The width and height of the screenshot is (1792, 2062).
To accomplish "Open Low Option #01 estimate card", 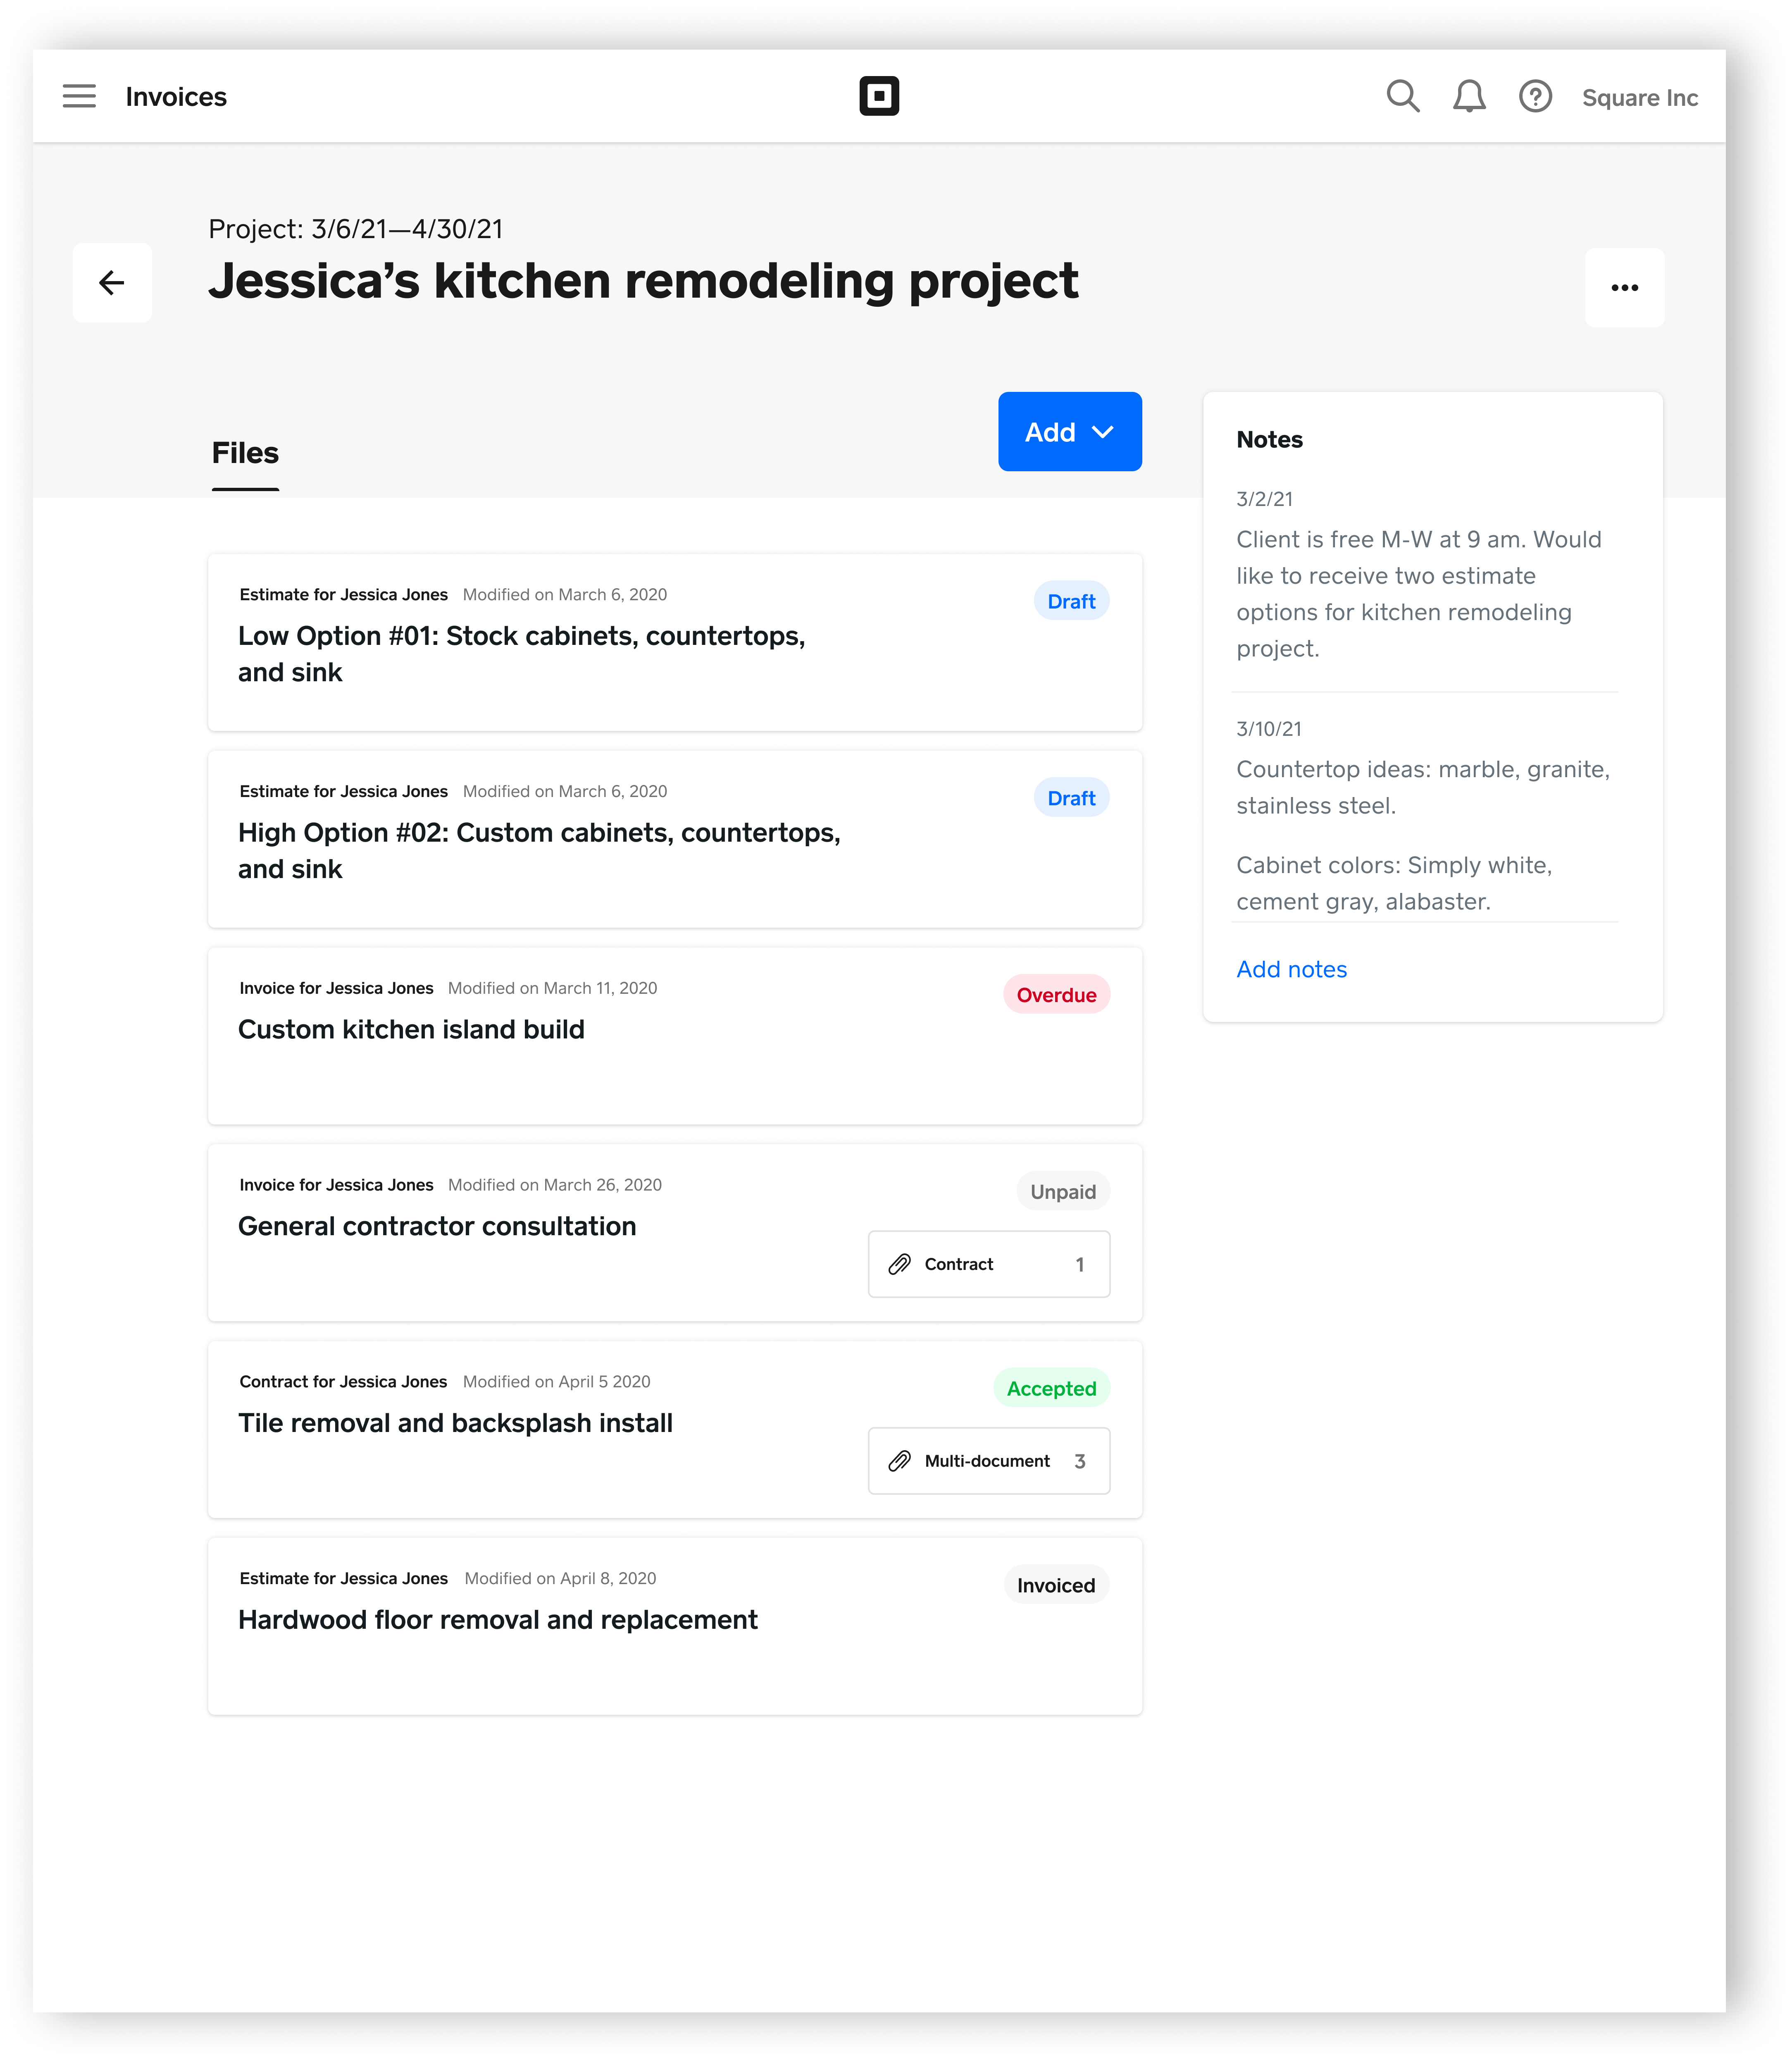I will tap(521, 653).
